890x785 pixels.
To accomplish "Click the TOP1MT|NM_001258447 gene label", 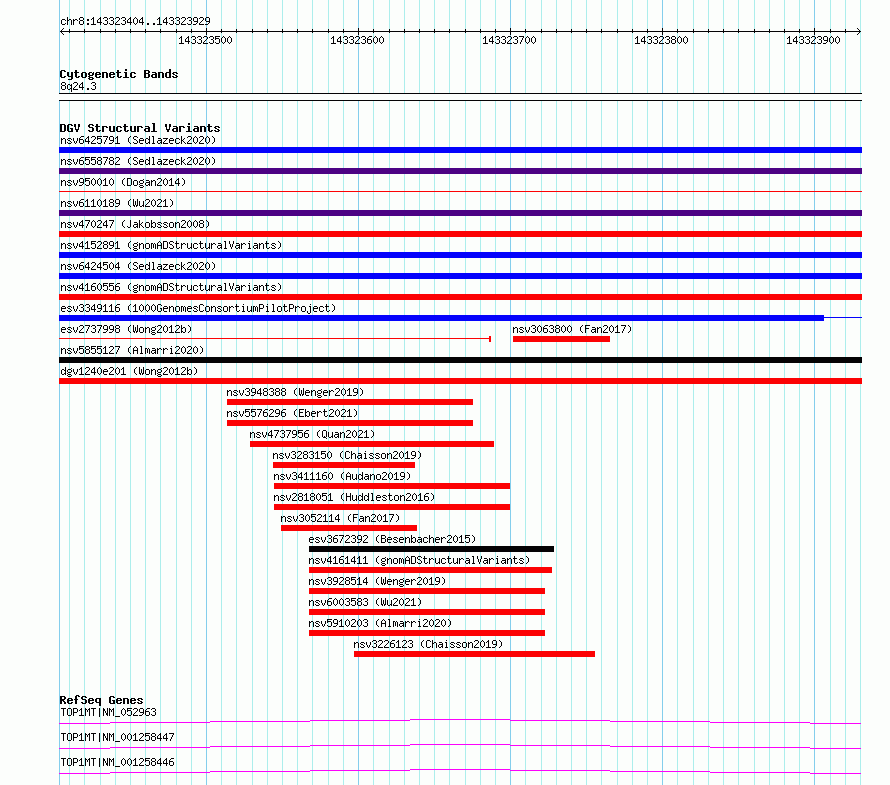I will [x=117, y=737].
